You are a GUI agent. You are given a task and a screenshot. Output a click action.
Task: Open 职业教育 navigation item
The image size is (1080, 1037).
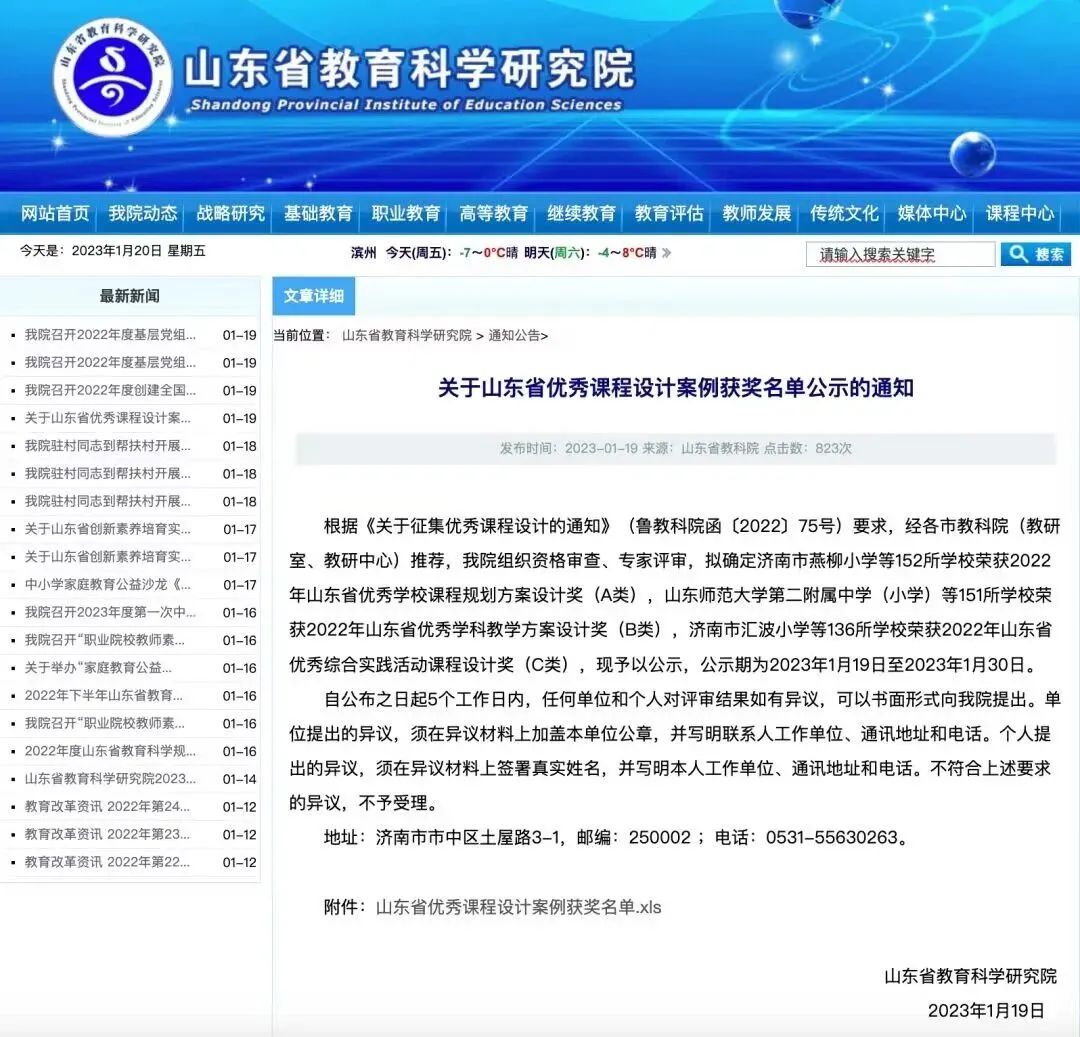point(406,213)
